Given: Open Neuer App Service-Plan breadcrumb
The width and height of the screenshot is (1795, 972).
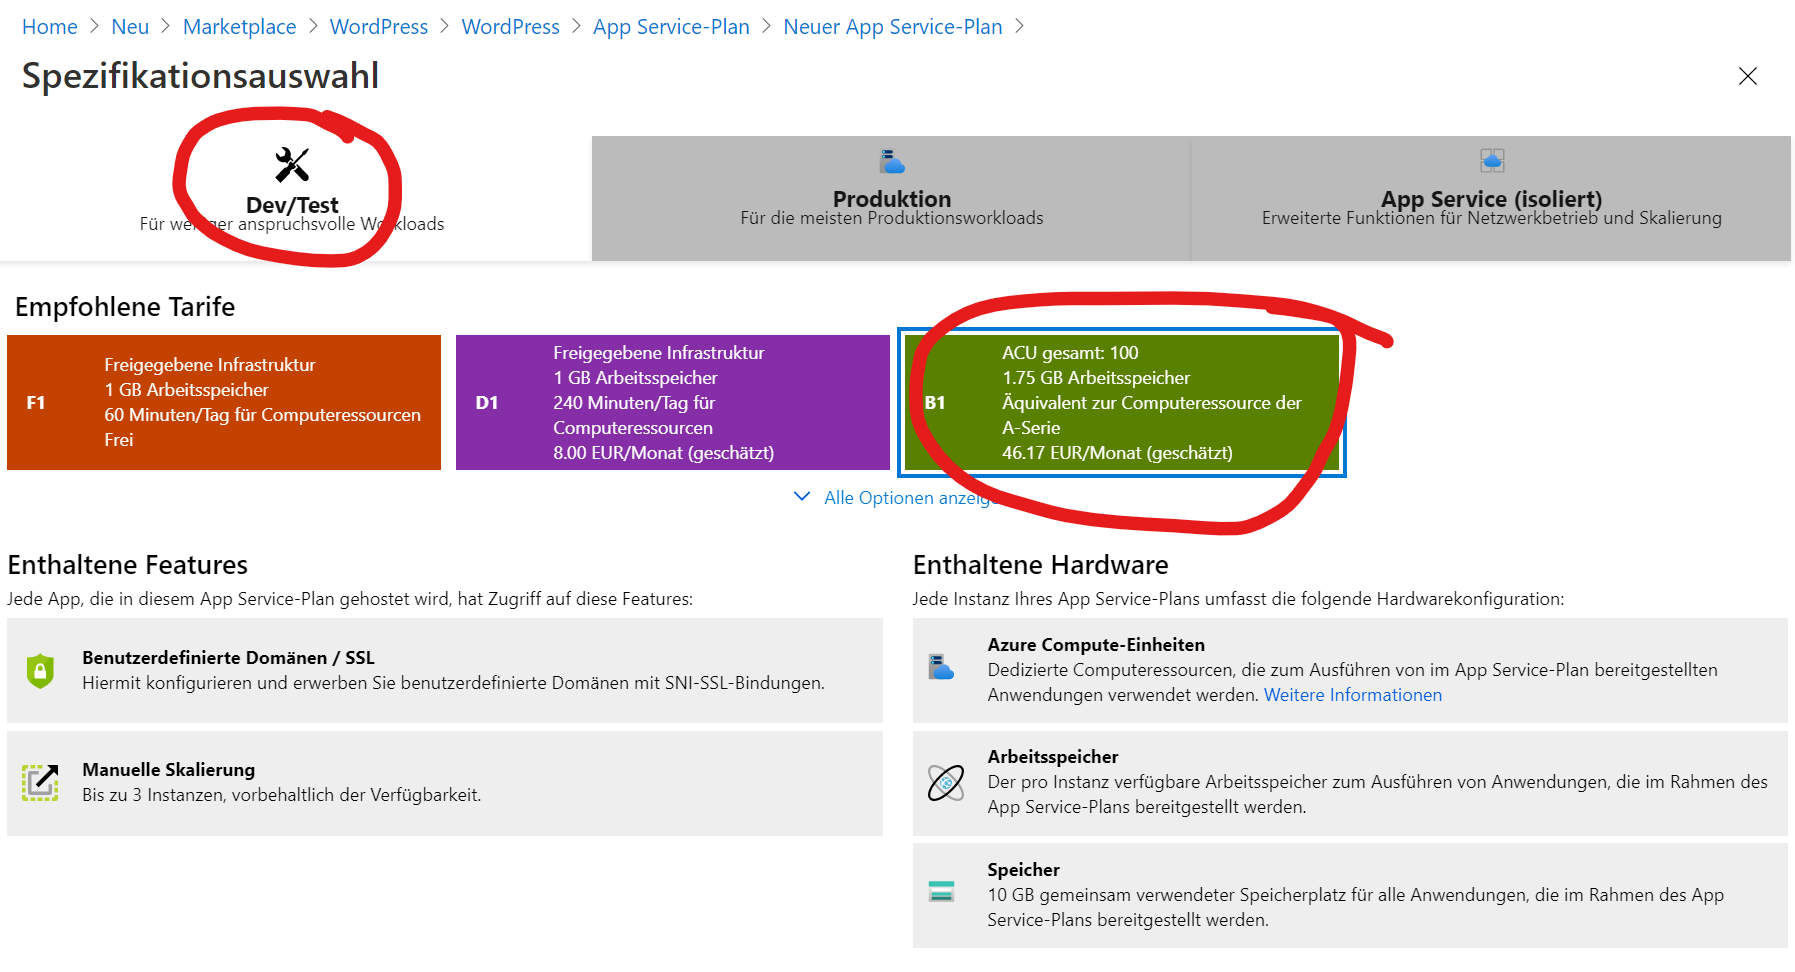Looking at the screenshot, I should (x=892, y=27).
